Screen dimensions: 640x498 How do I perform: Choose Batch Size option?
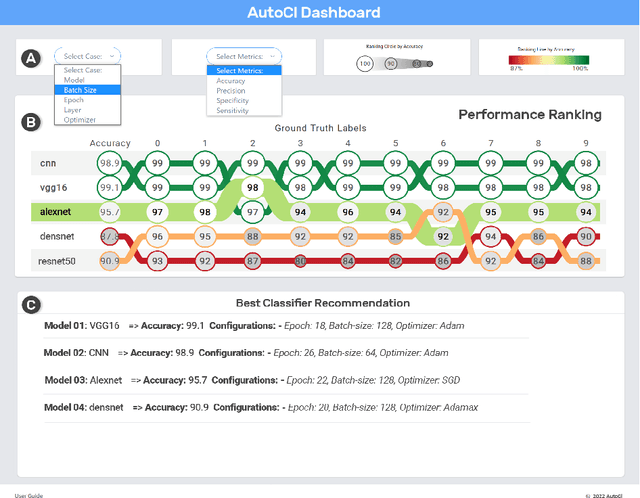87,90
